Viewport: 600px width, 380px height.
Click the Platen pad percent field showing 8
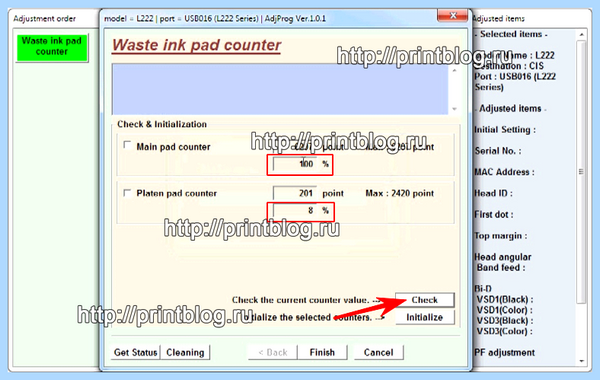click(295, 211)
